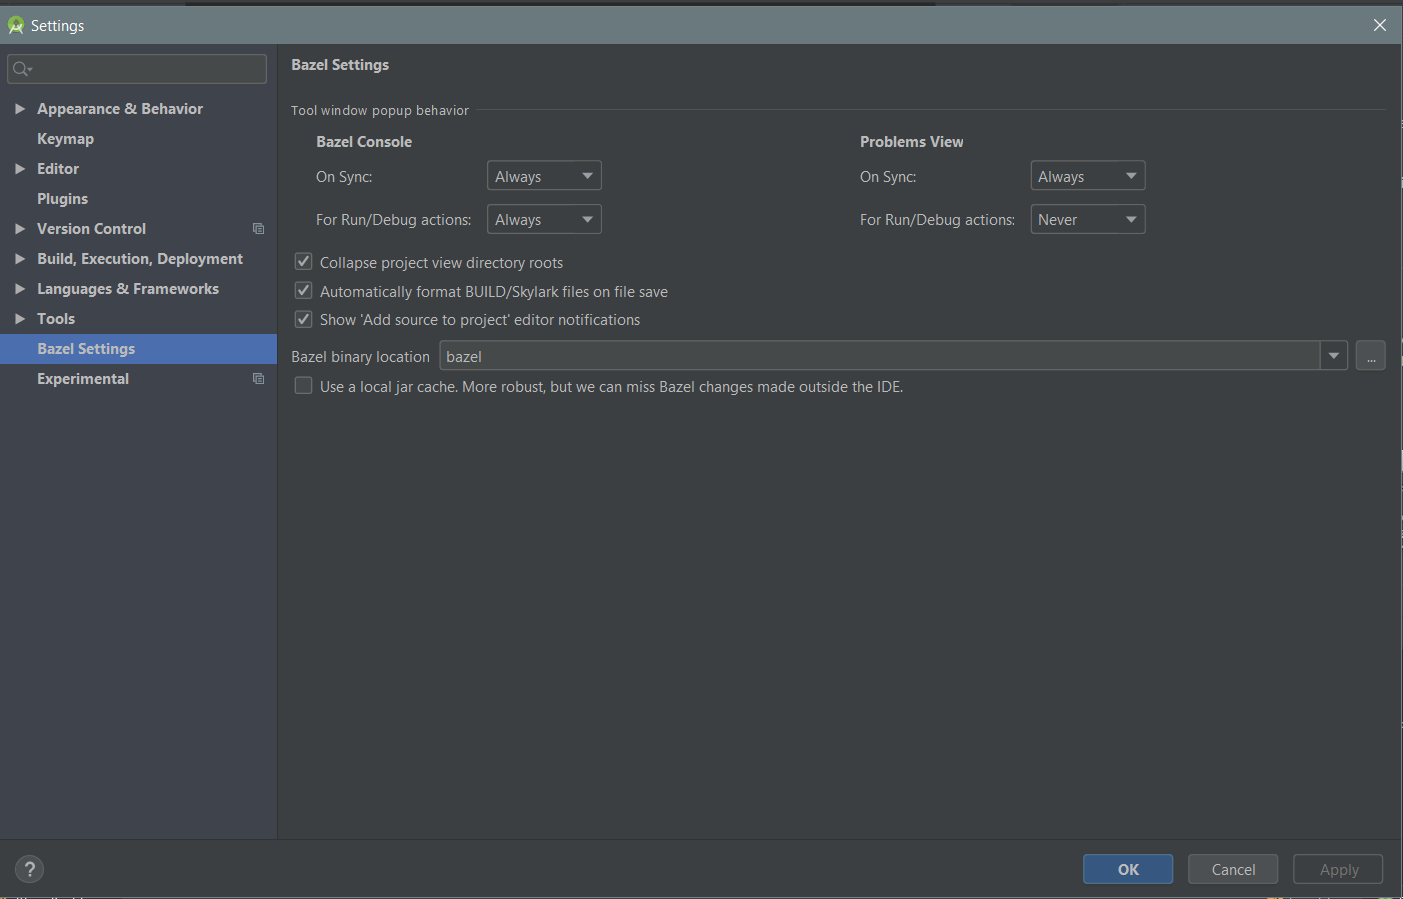Disable automatic formatting of BUILD/Skylark files
Viewport: 1403px width, 899px height.
tap(303, 290)
